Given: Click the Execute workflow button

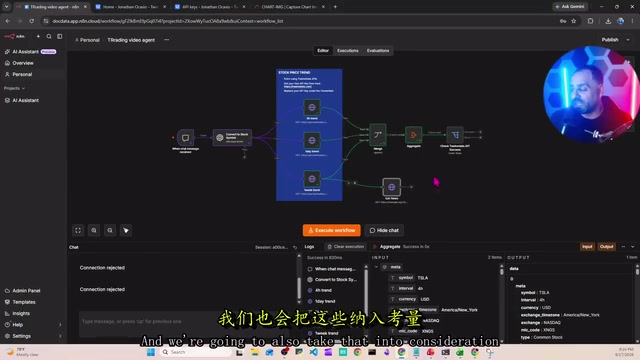Looking at the screenshot, I should coord(331,231).
